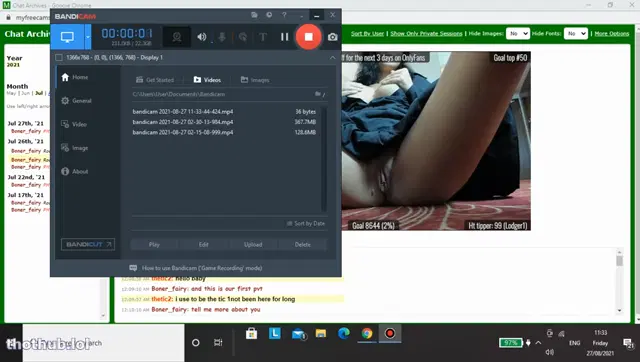
Task: Click the Play button in Bandicam
Action: point(154,244)
